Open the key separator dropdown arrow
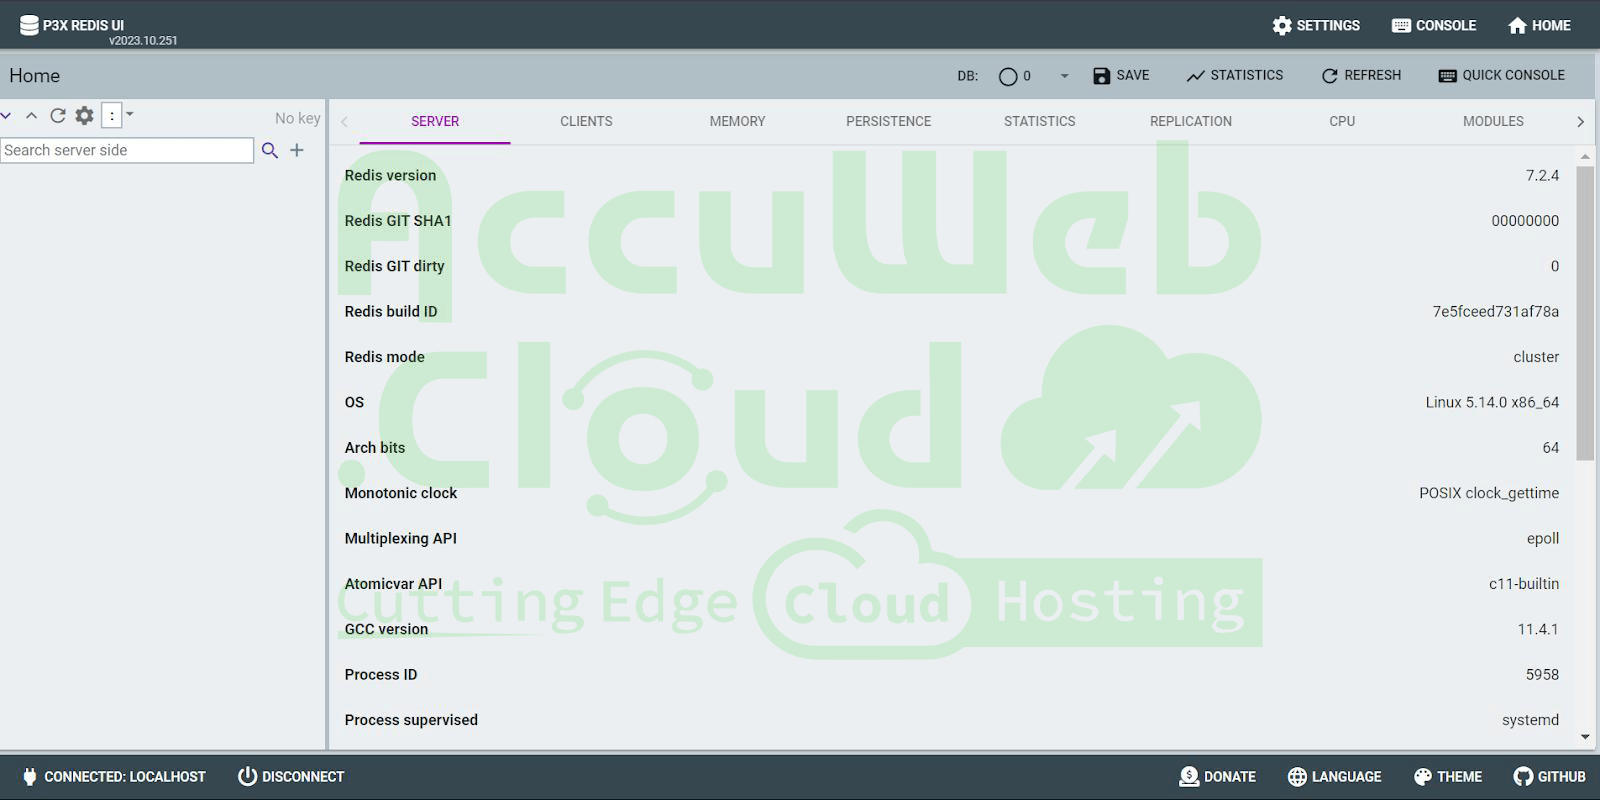Image resolution: width=1600 pixels, height=800 pixels. click(130, 114)
